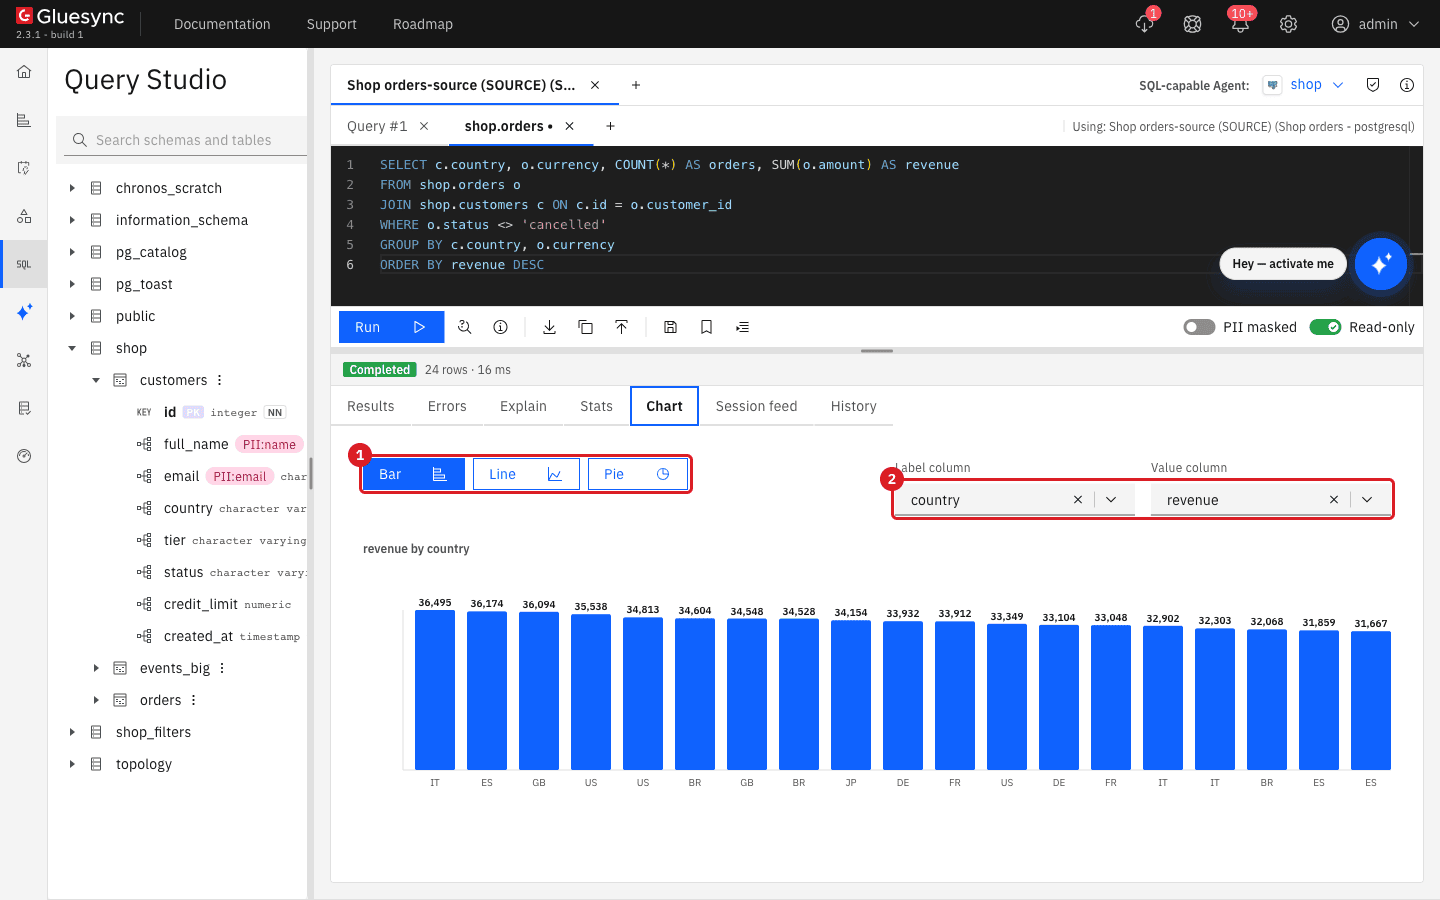1440x900 pixels.
Task: Toggle the PII masked switch
Action: (1199, 327)
